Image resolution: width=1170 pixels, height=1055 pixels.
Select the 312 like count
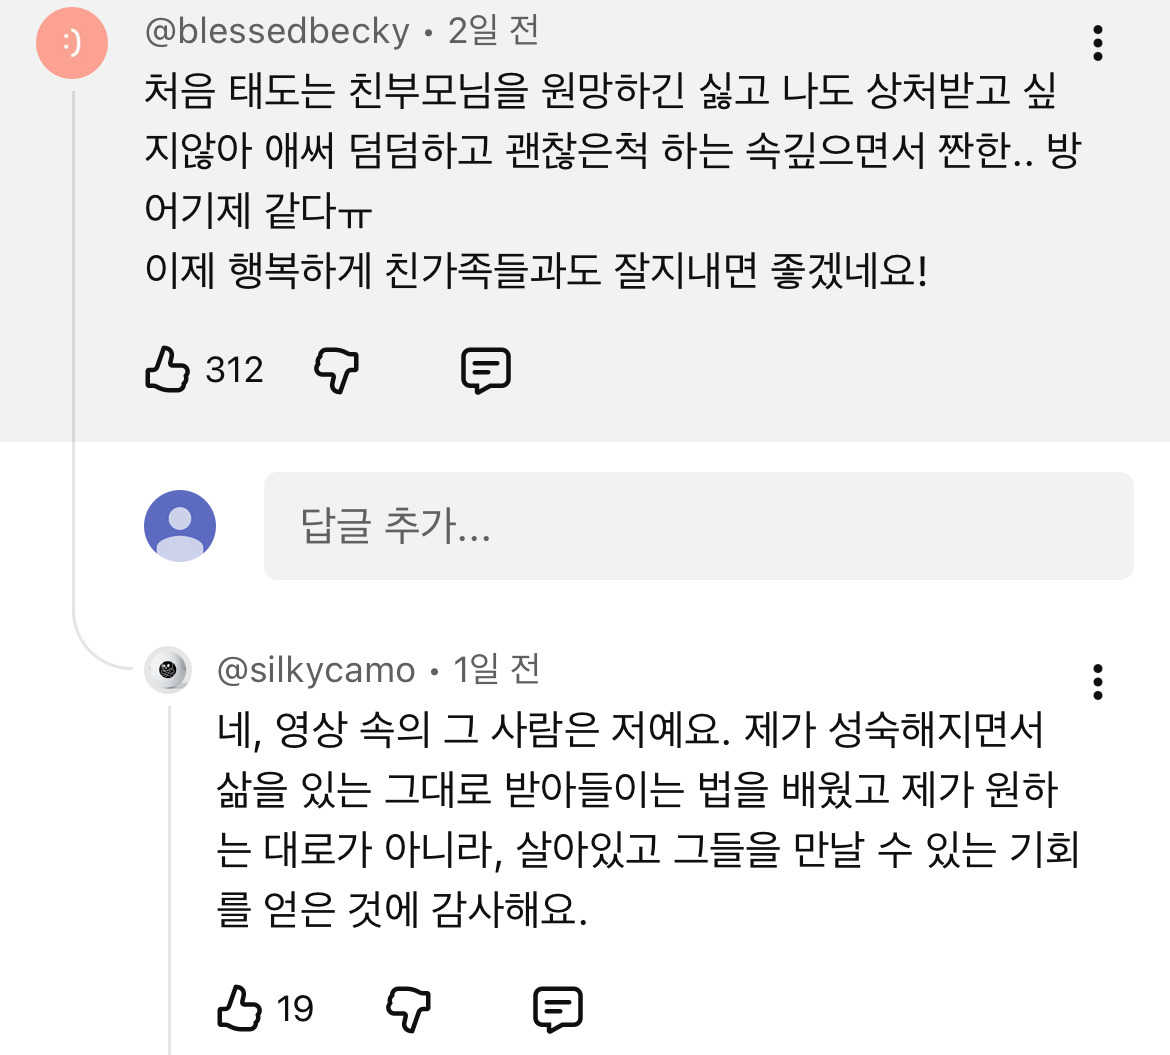(232, 369)
